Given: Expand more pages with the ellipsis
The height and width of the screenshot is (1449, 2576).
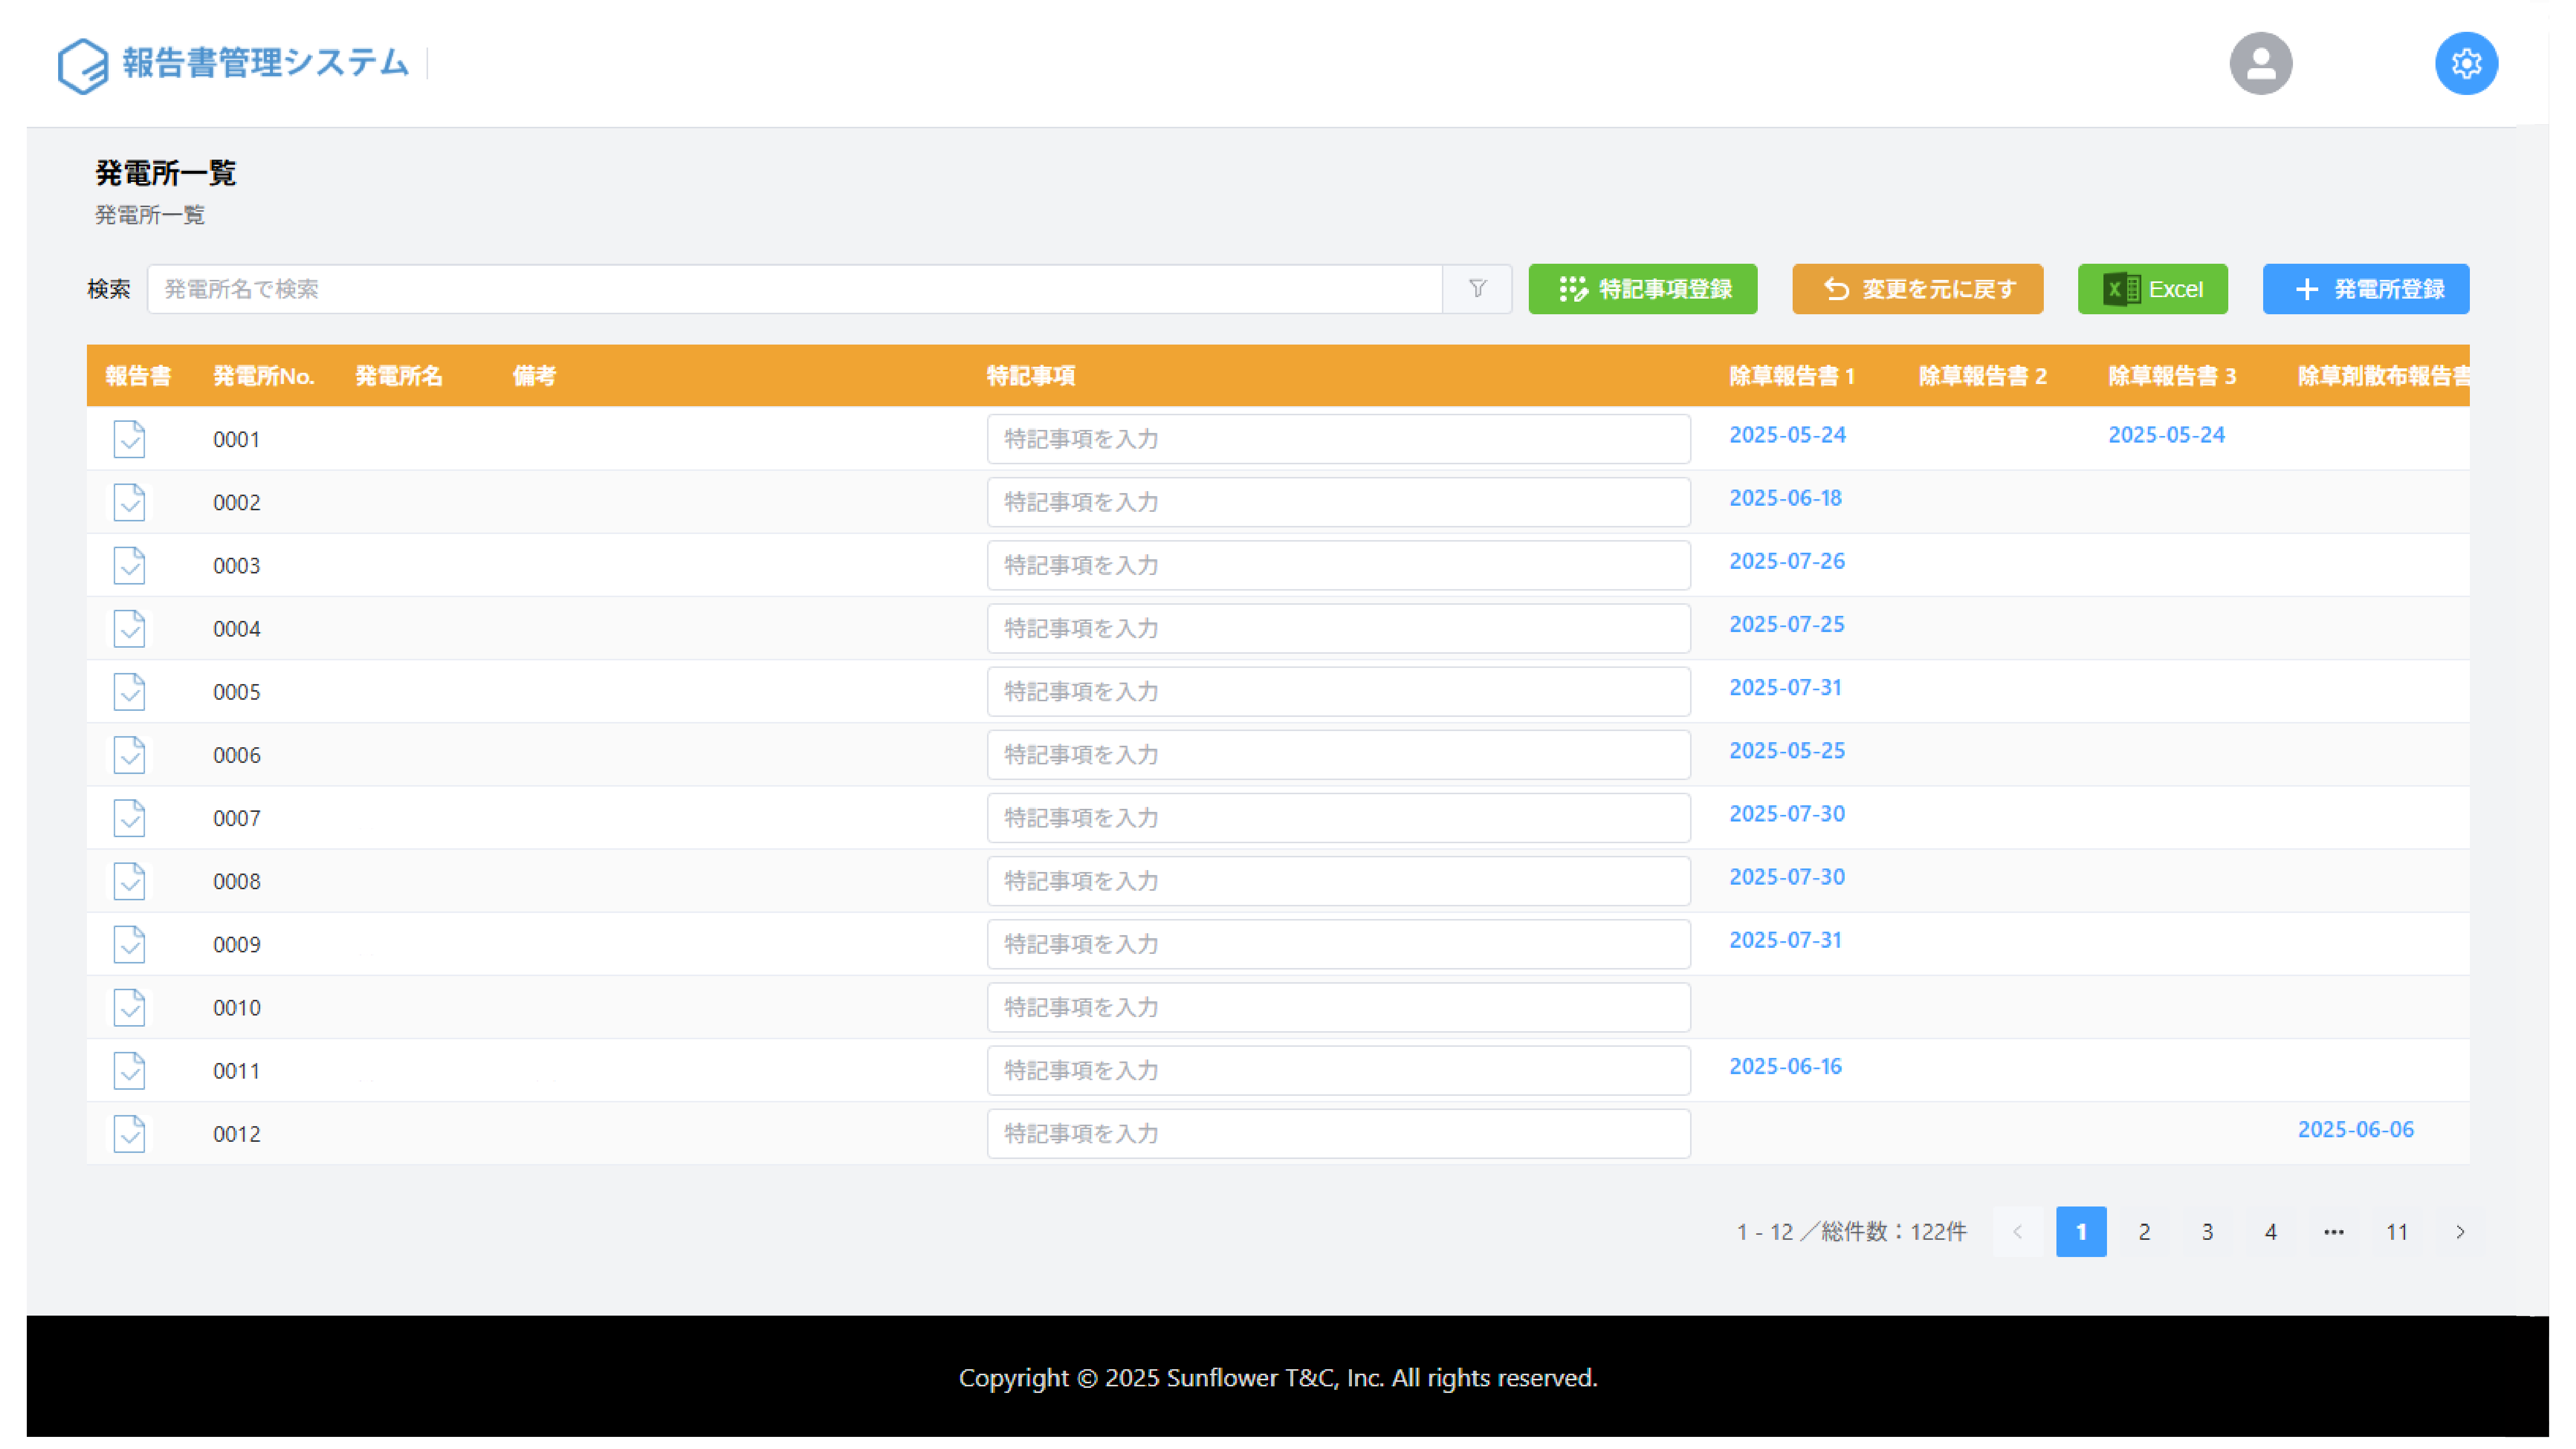Looking at the screenshot, I should (2333, 1232).
